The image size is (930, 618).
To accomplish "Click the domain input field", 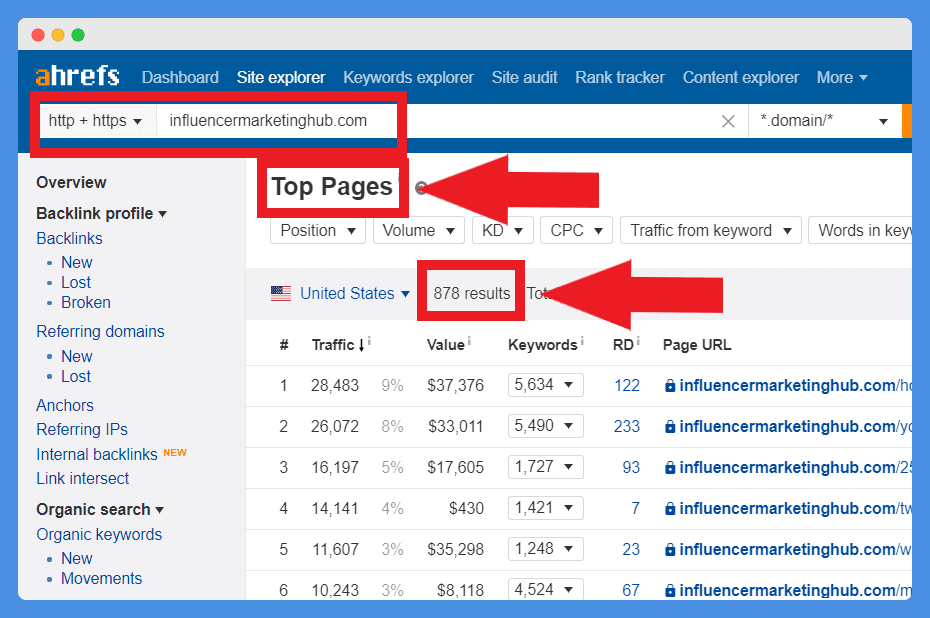I will [x=439, y=121].
